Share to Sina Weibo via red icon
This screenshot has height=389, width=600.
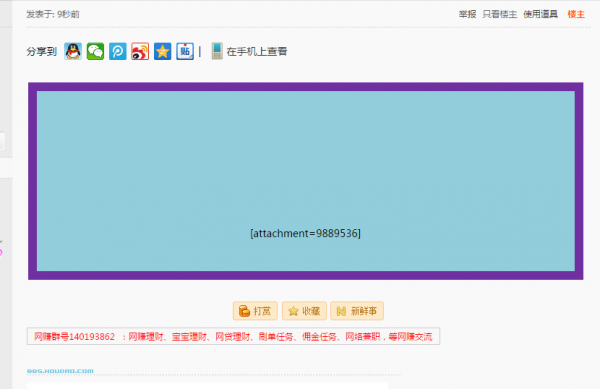(140, 51)
